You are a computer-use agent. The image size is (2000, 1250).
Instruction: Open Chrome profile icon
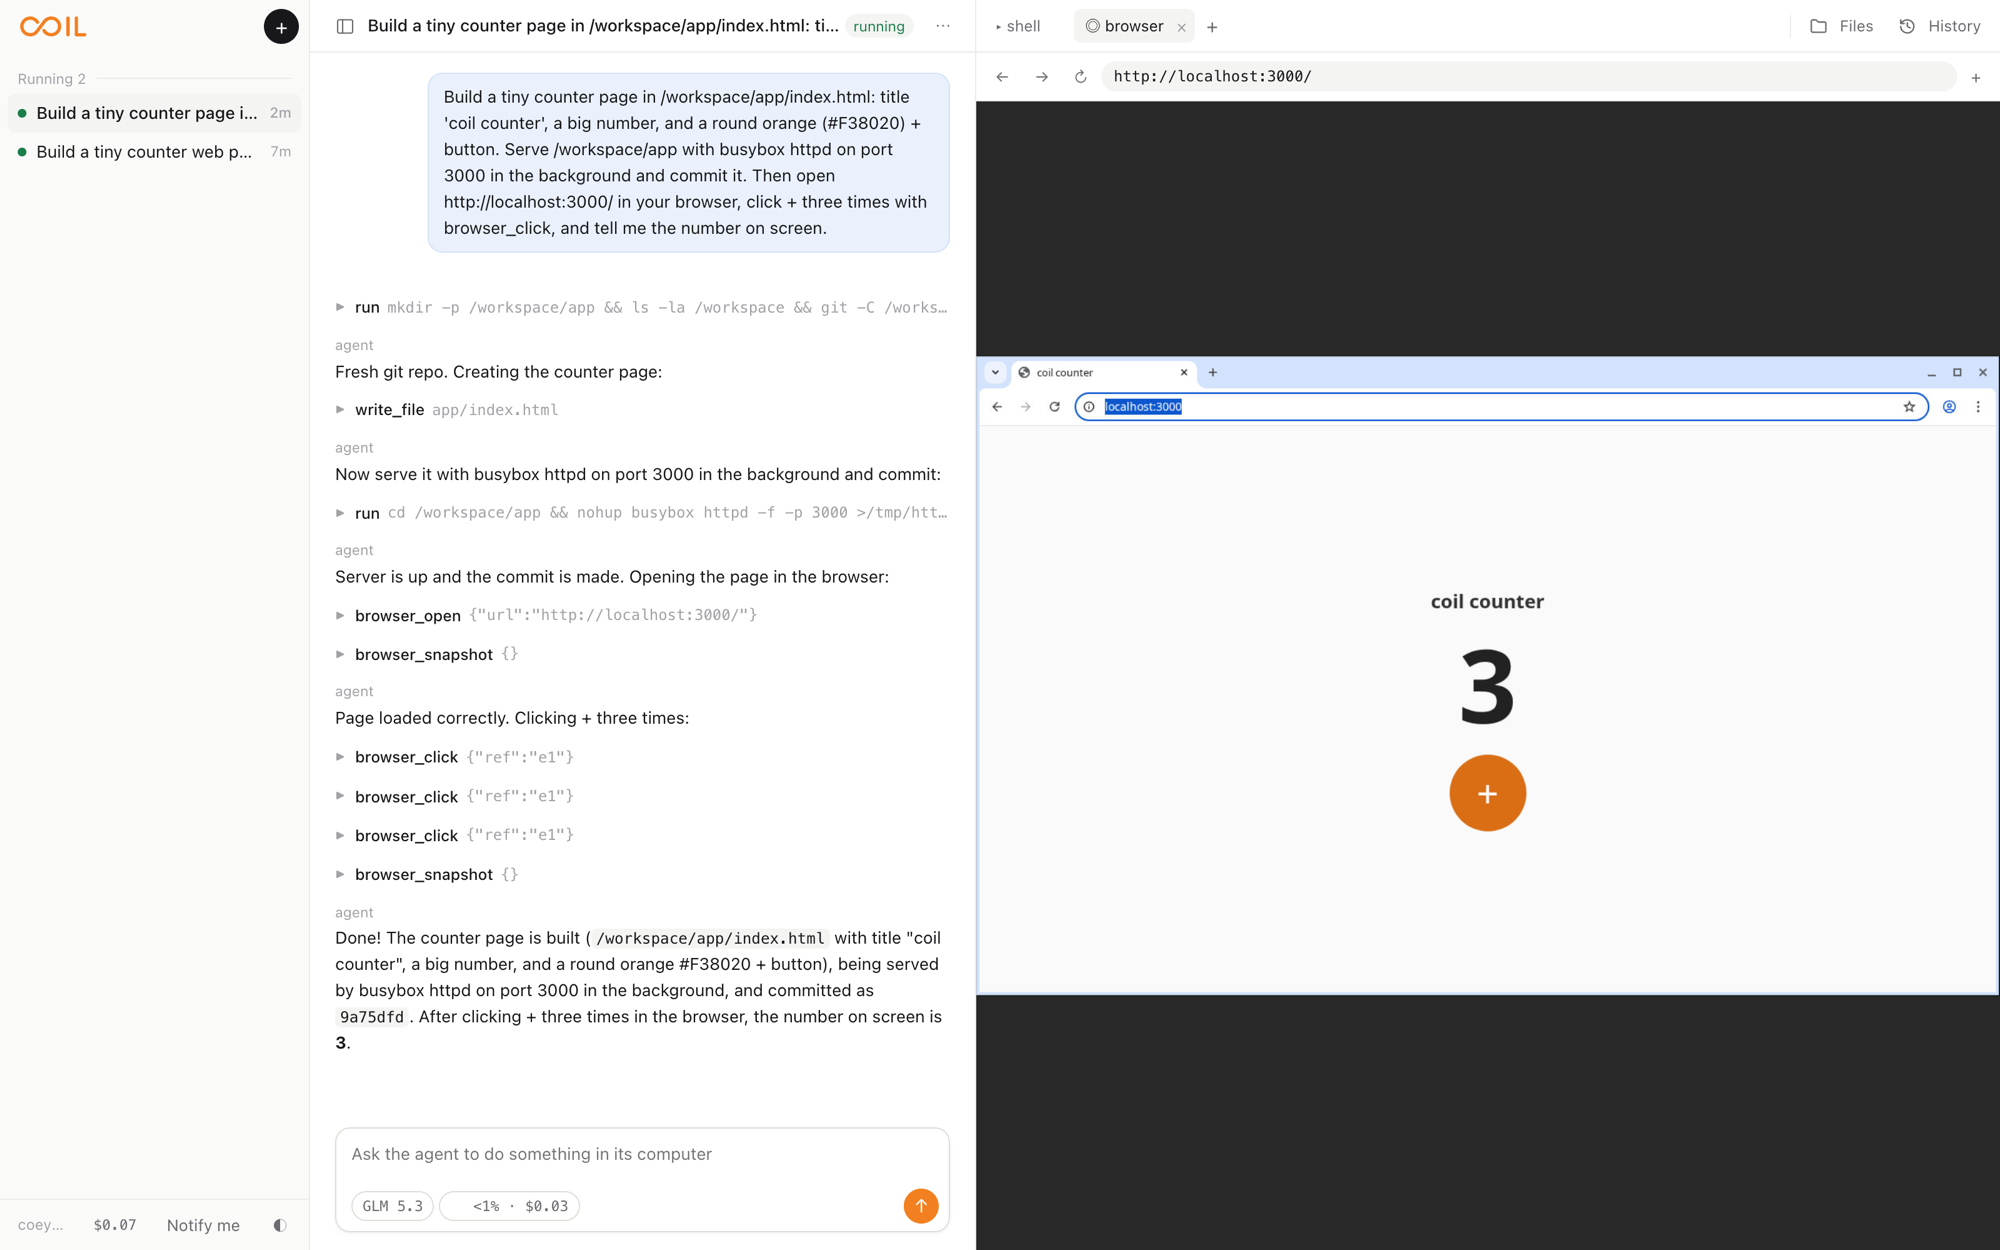(x=1949, y=407)
